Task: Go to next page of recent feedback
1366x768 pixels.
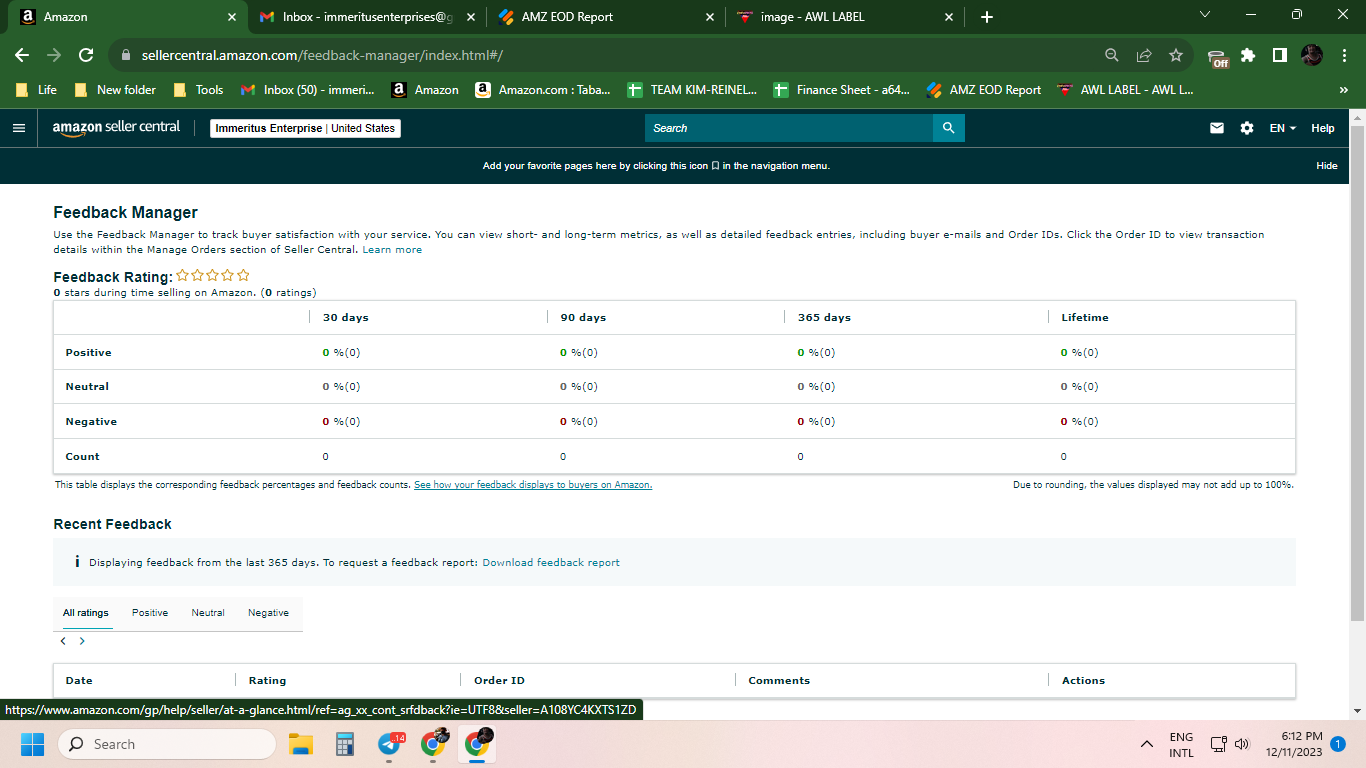Action: [82, 641]
